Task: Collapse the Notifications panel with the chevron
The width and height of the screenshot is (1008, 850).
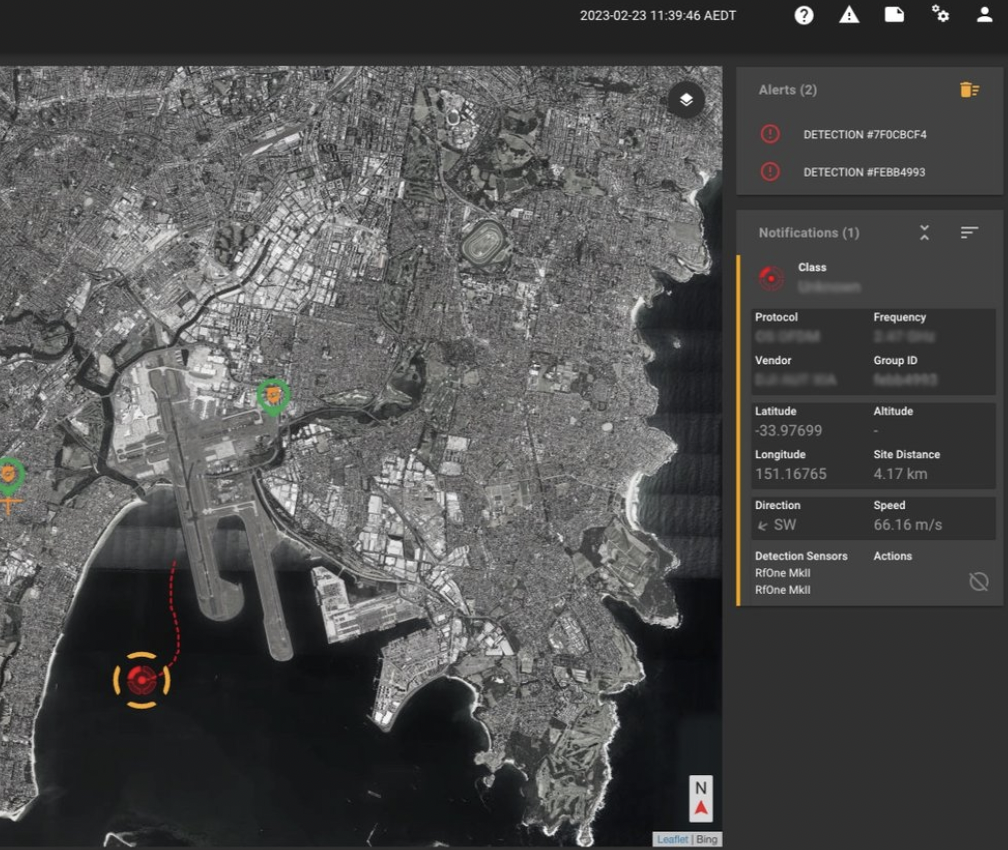Action: coord(925,232)
